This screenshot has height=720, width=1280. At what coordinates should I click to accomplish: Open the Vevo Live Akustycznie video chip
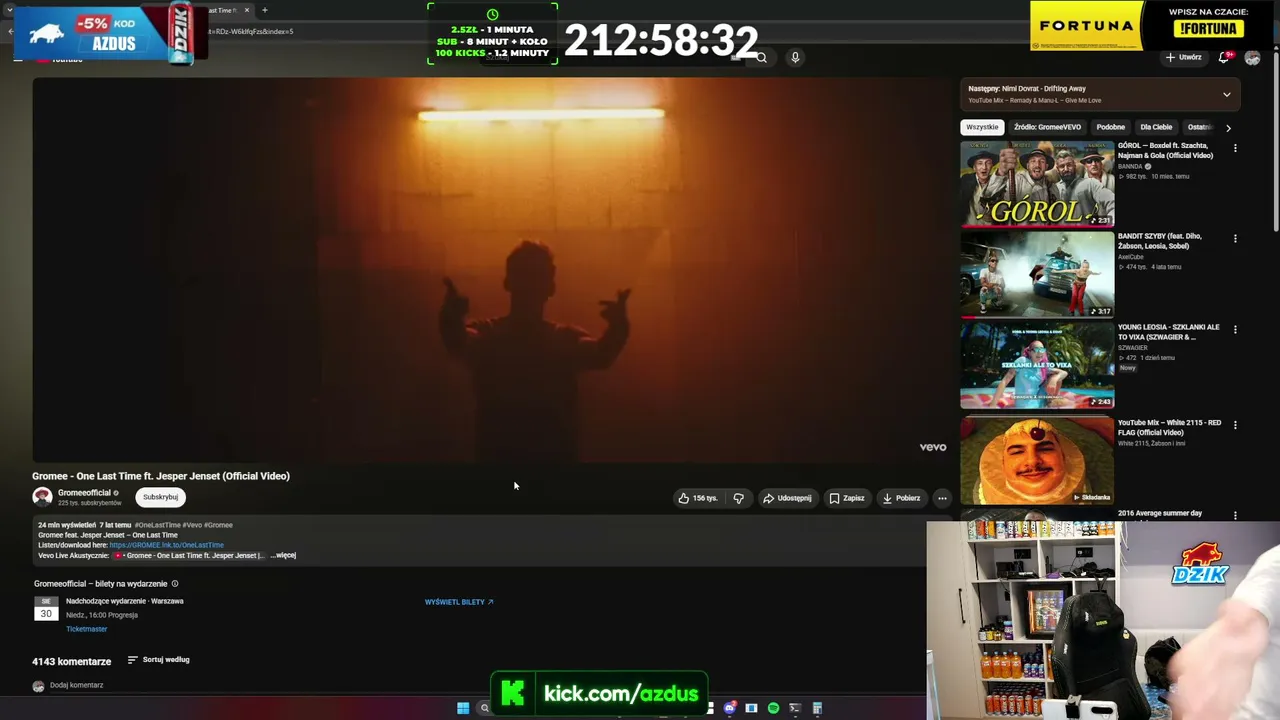pyautogui.click(x=188, y=555)
